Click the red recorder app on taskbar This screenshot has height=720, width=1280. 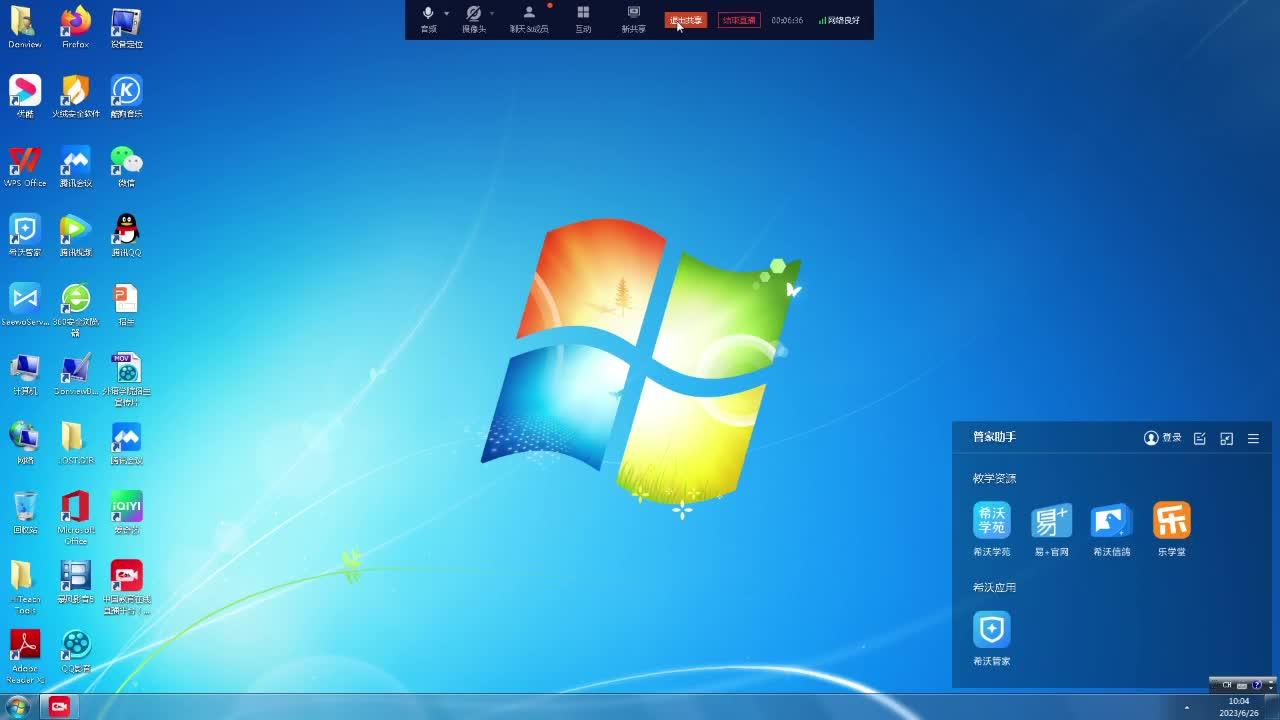coord(59,706)
